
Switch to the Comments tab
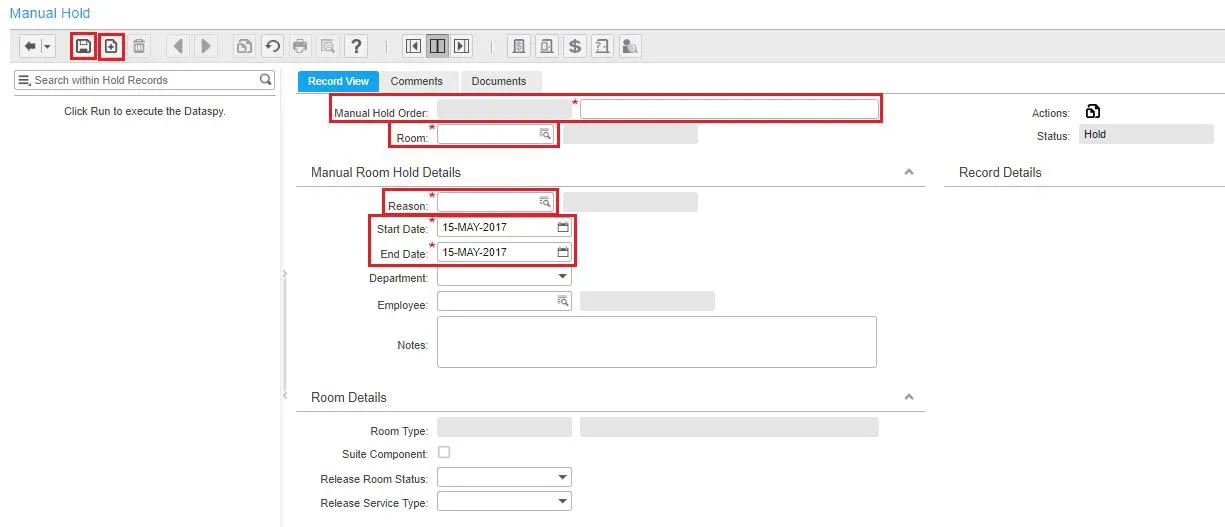[x=417, y=81]
